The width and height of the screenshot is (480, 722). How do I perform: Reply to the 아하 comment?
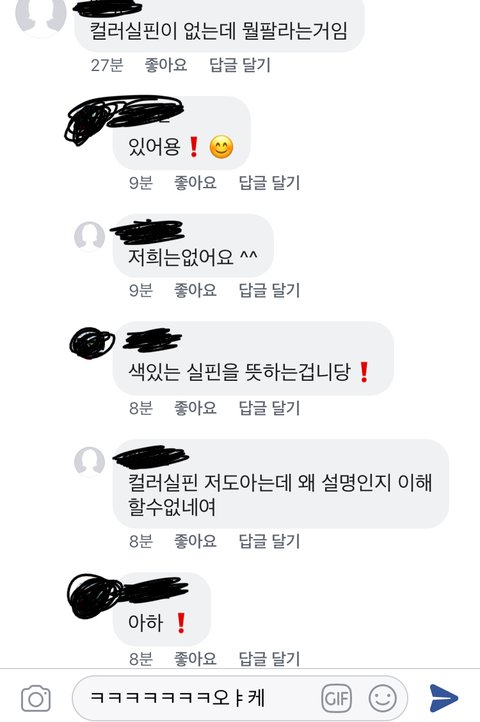(x=269, y=659)
